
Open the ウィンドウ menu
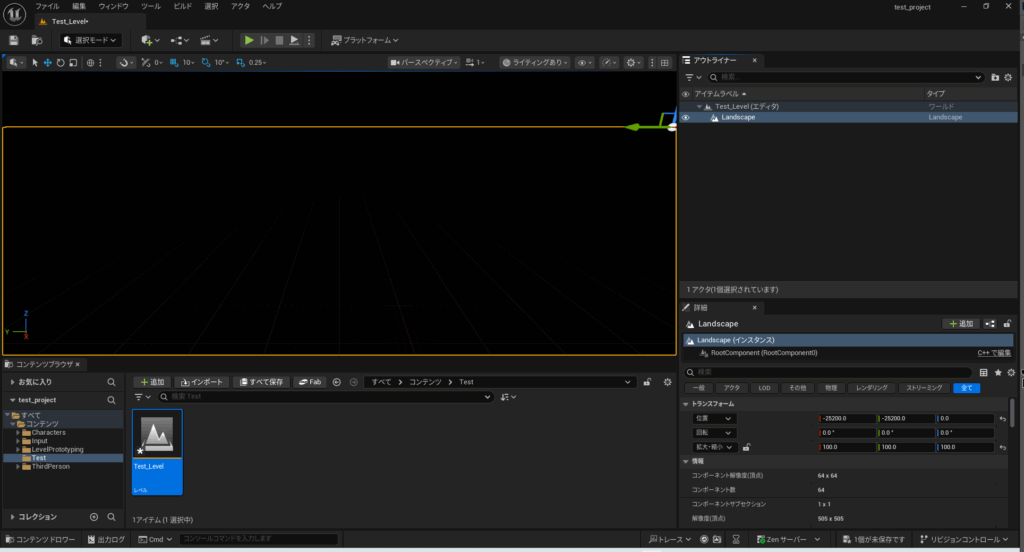(114, 7)
